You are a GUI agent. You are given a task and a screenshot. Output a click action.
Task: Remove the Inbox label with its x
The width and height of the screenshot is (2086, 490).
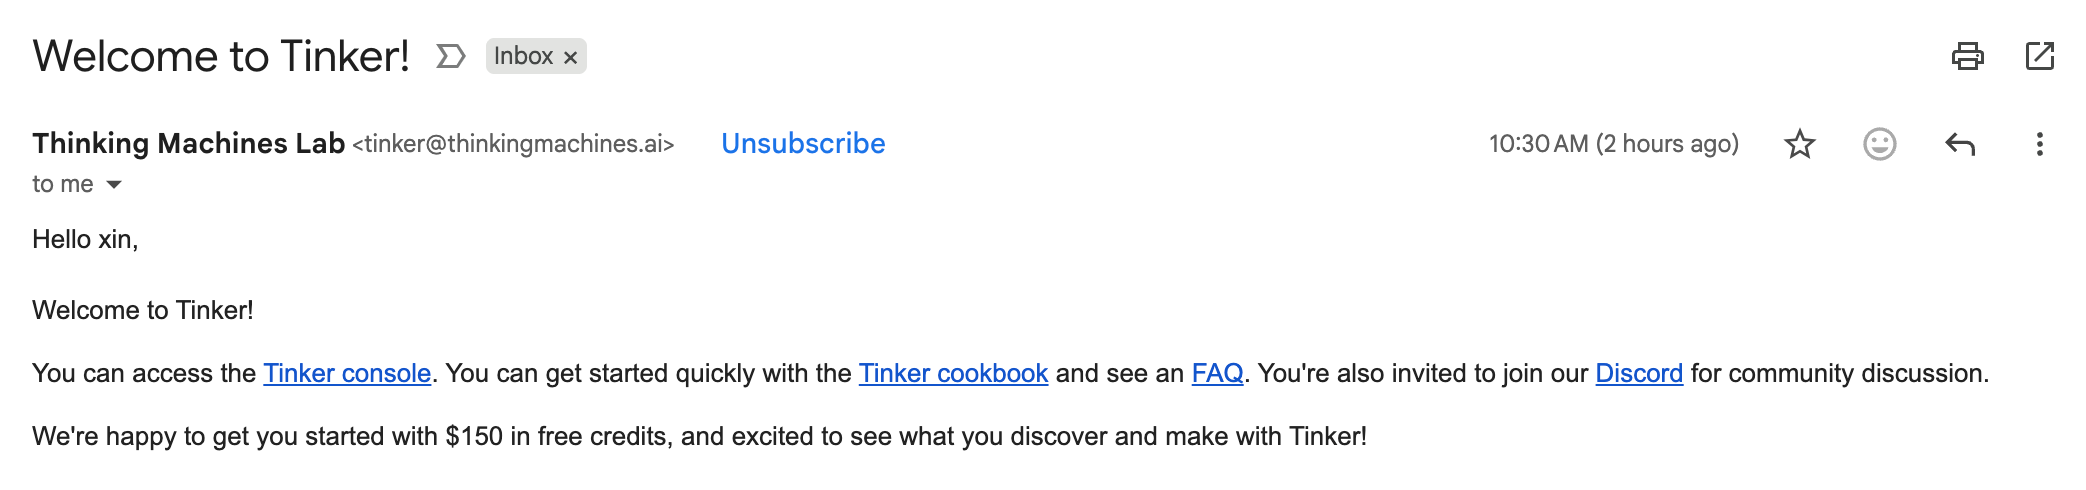pyautogui.click(x=571, y=57)
